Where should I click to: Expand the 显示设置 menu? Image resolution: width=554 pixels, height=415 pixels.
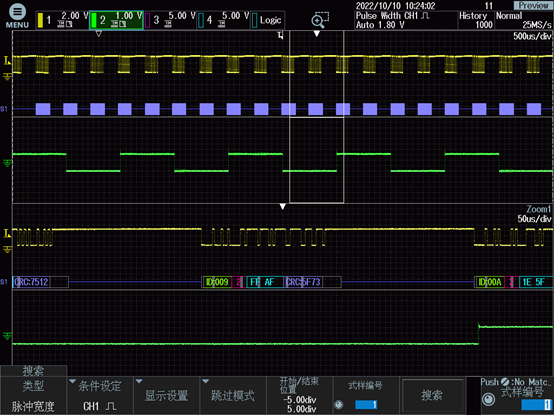pos(166,395)
